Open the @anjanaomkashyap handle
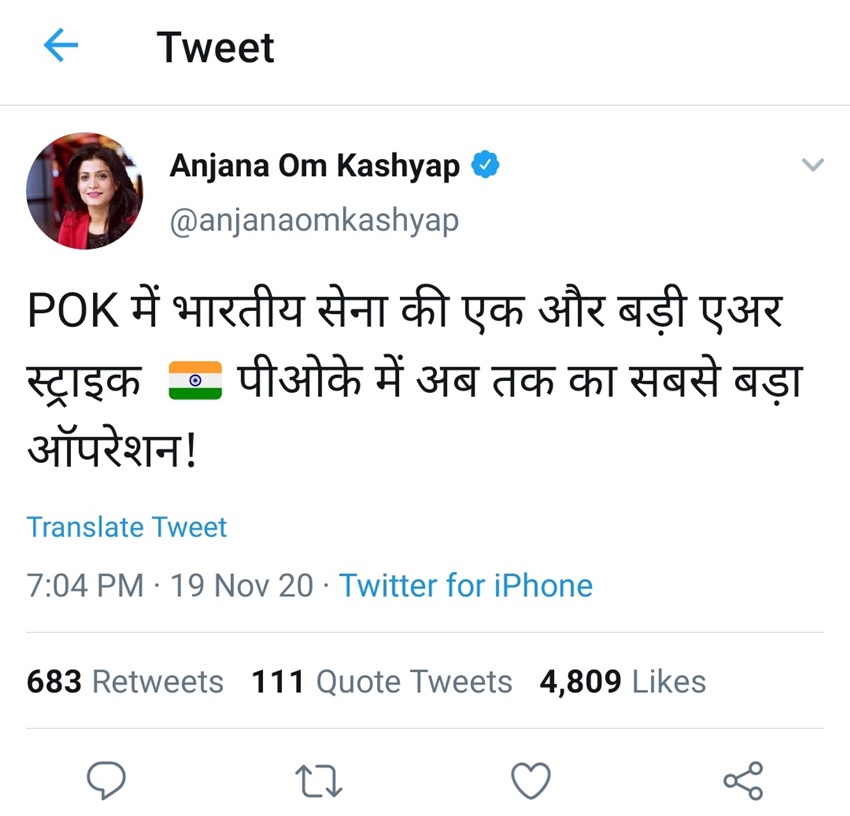850x816 pixels. click(x=314, y=219)
